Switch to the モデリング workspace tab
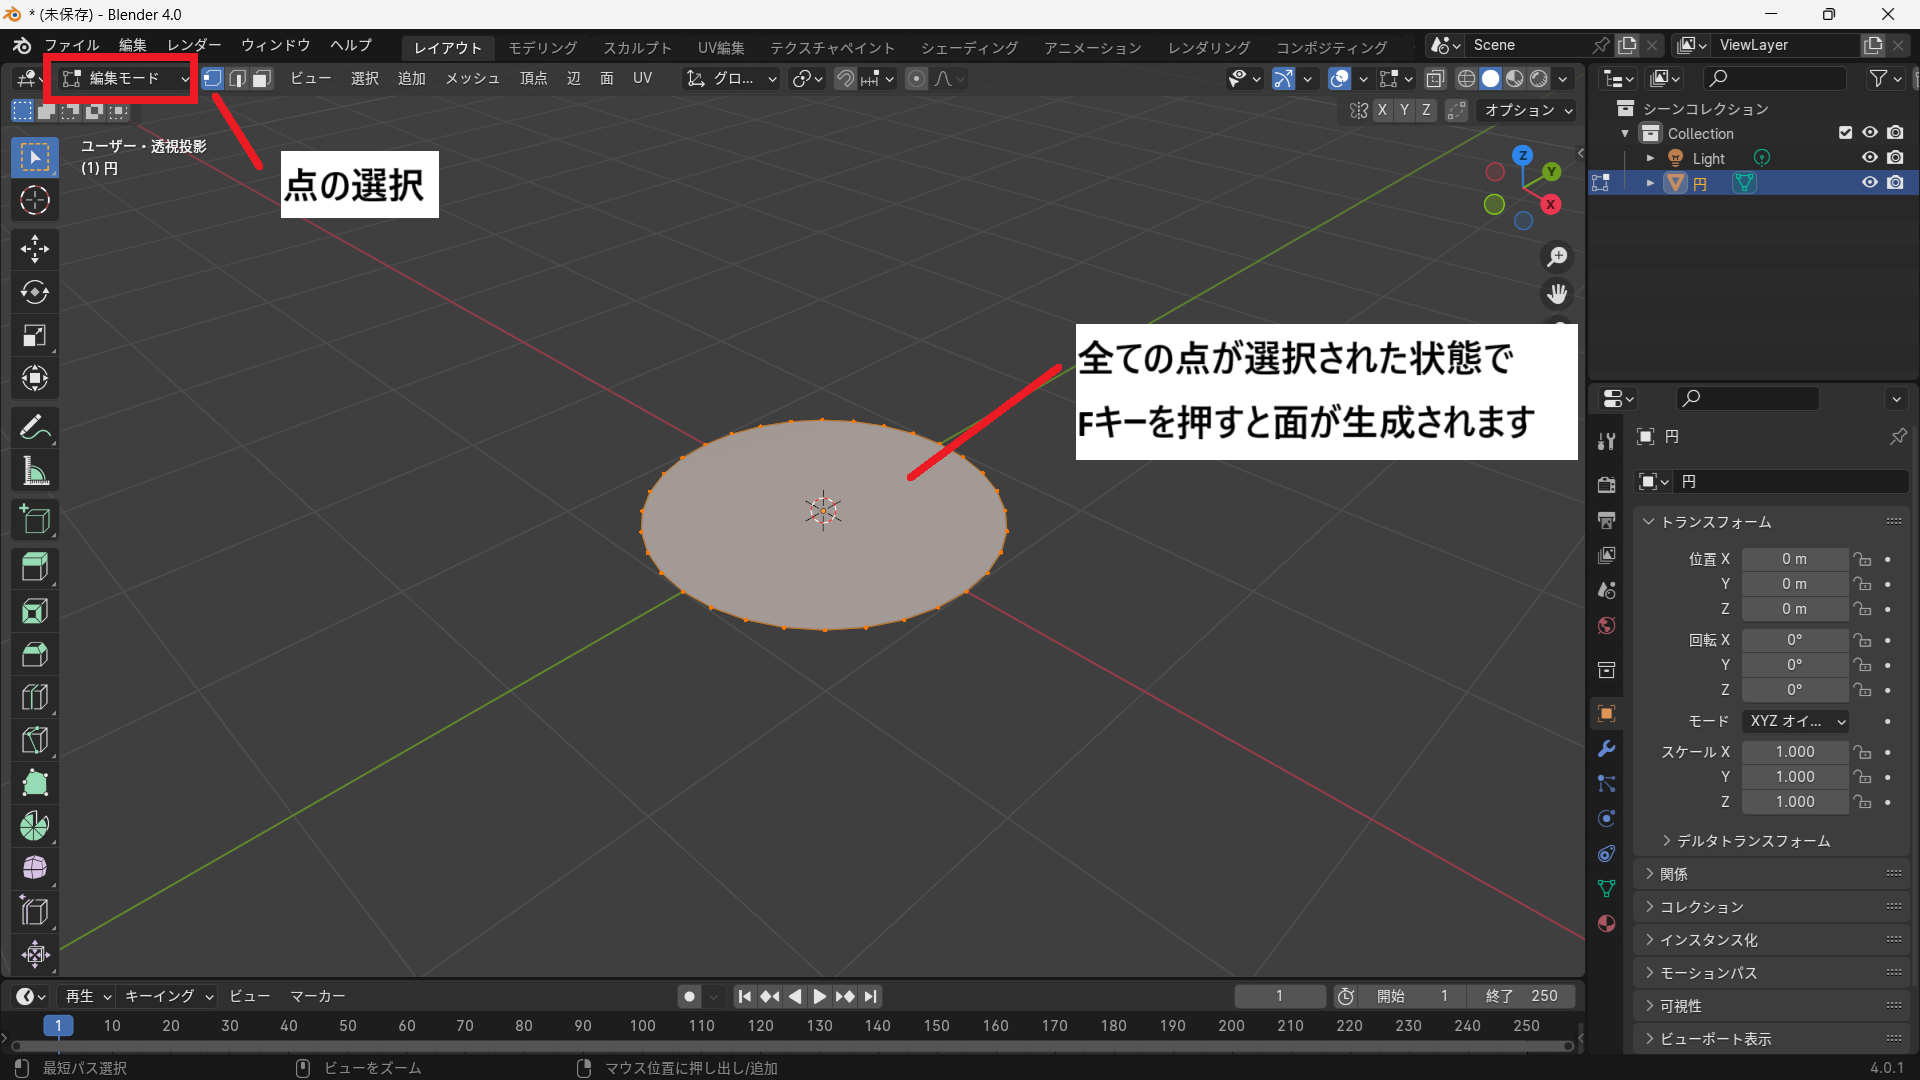Viewport: 1920px width, 1080px height. pos(542,47)
